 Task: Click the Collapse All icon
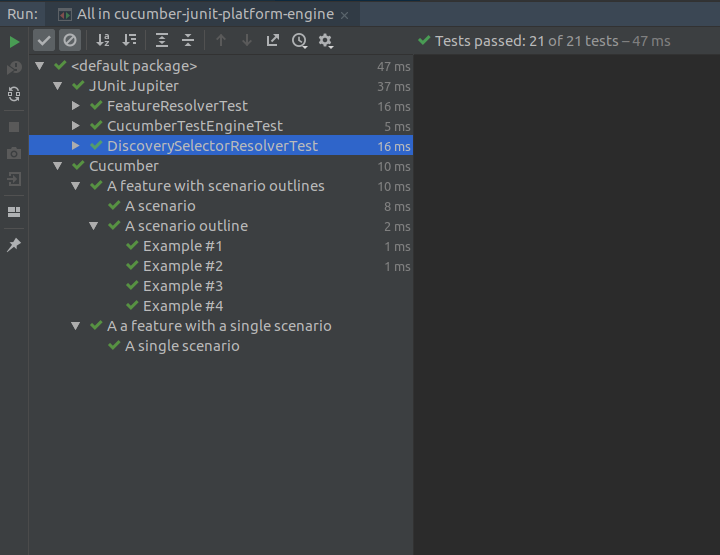(x=188, y=41)
